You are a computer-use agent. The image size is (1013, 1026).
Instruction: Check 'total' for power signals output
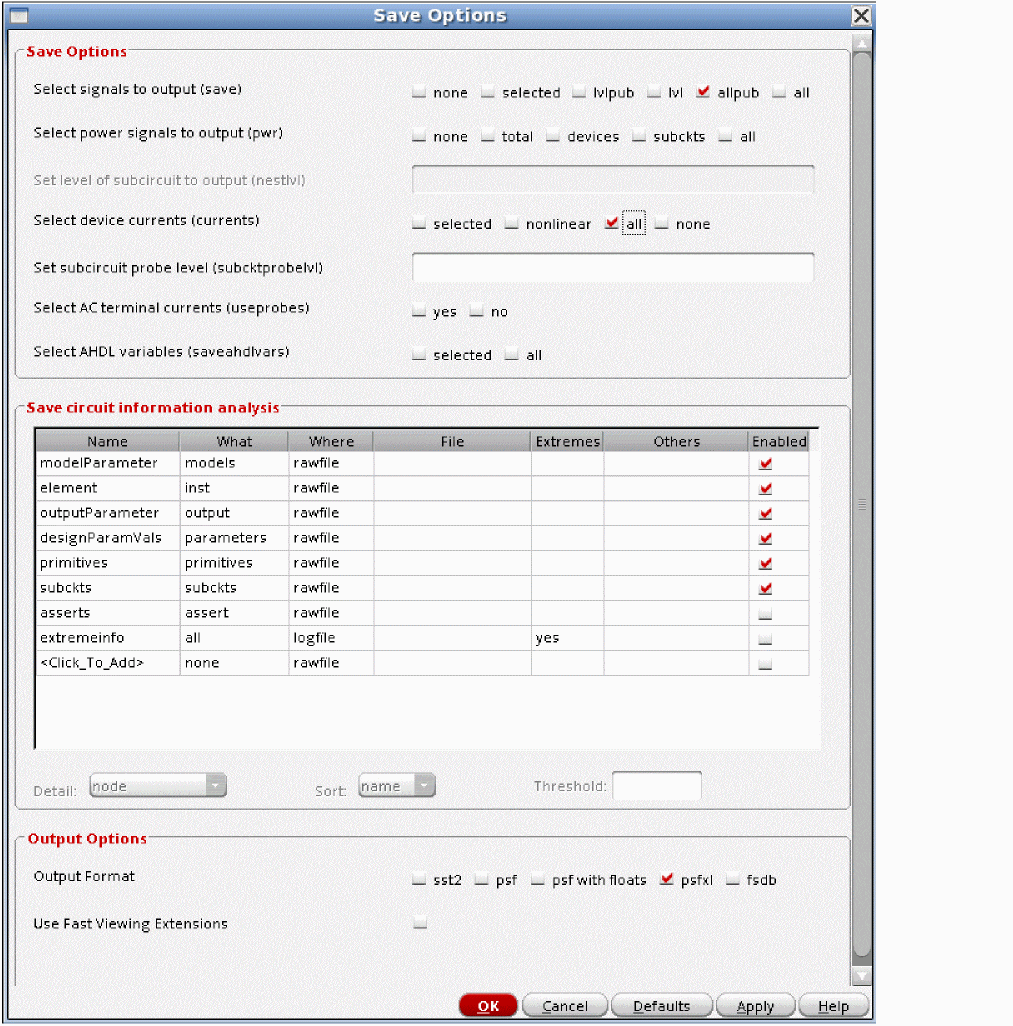click(x=488, y=137)
